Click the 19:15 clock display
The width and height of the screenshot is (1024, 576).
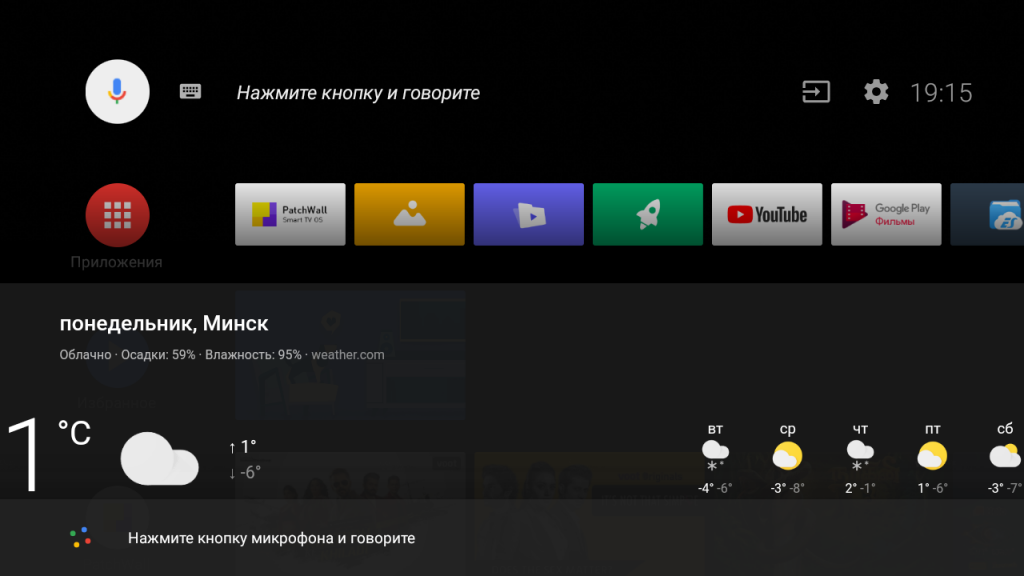941,93
